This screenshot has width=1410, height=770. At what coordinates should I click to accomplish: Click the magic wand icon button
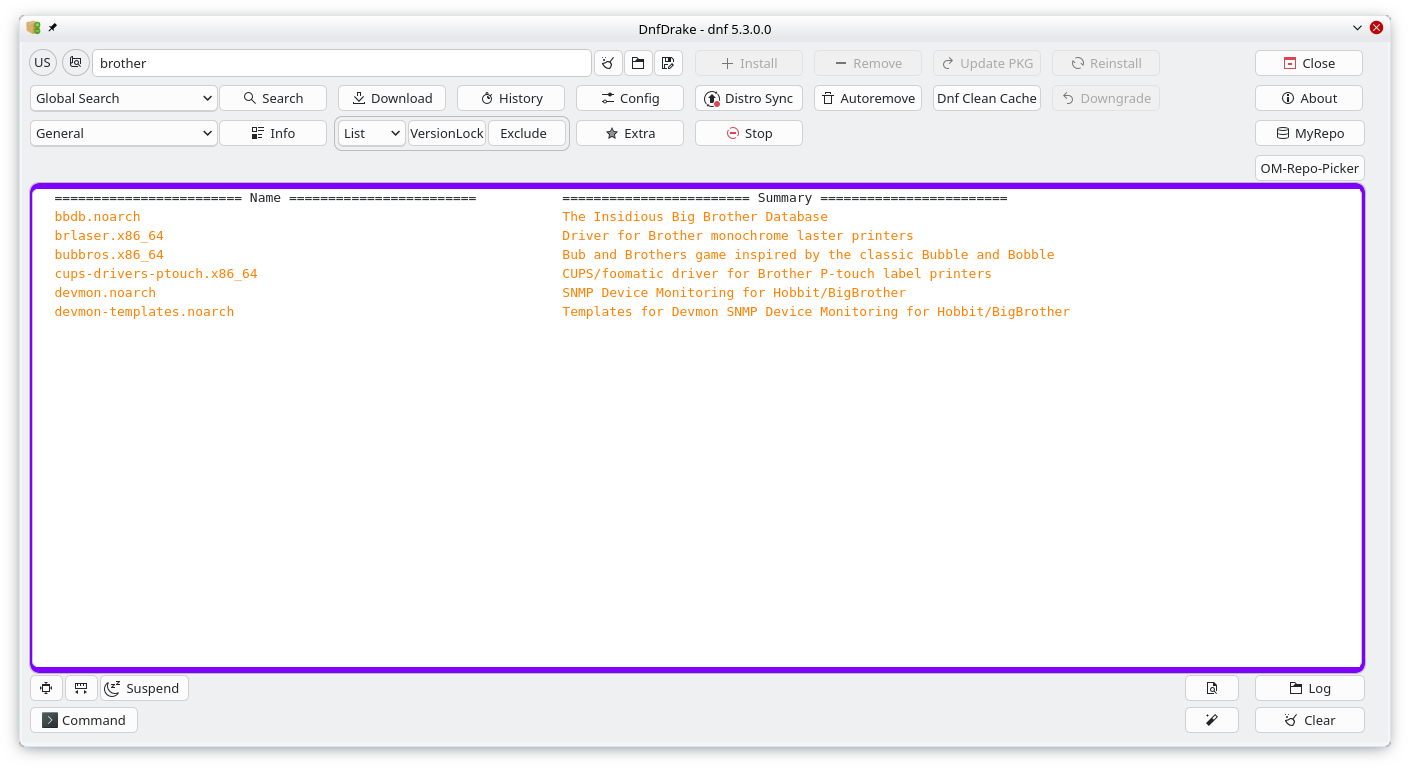[1211, 720]
